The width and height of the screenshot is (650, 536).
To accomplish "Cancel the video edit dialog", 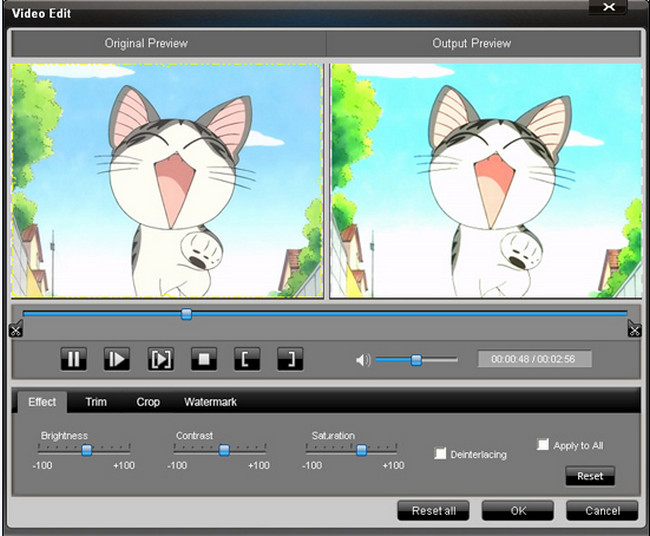I will pos(602,511).
